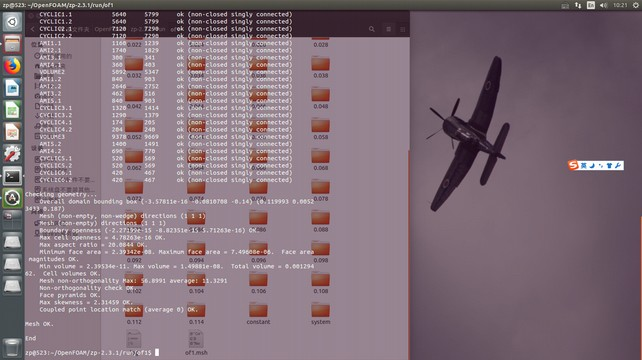Screen dimensions: 642x360
Task: Click the search icon in Files window
Action: coord(371,29)
